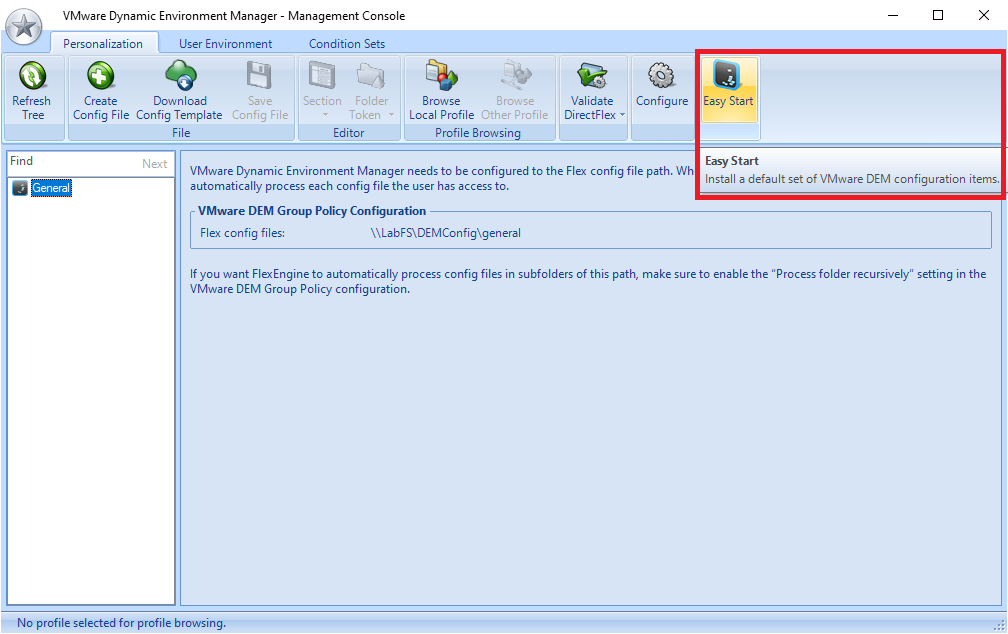
Task: Select the Personalization tab
Action: click(x=103, y=44)
